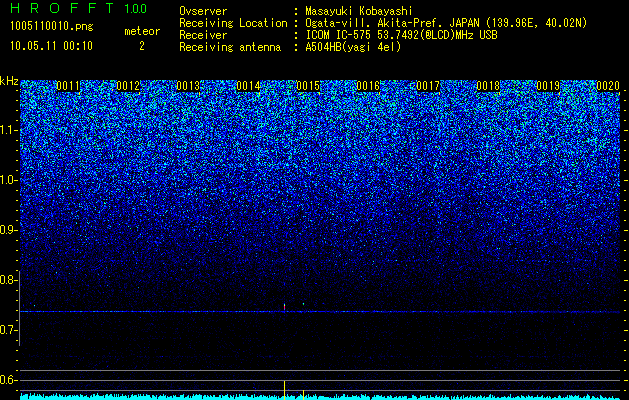Click the 0014 time marker
The image size is (629, 400).
click(x=248, y=86)
